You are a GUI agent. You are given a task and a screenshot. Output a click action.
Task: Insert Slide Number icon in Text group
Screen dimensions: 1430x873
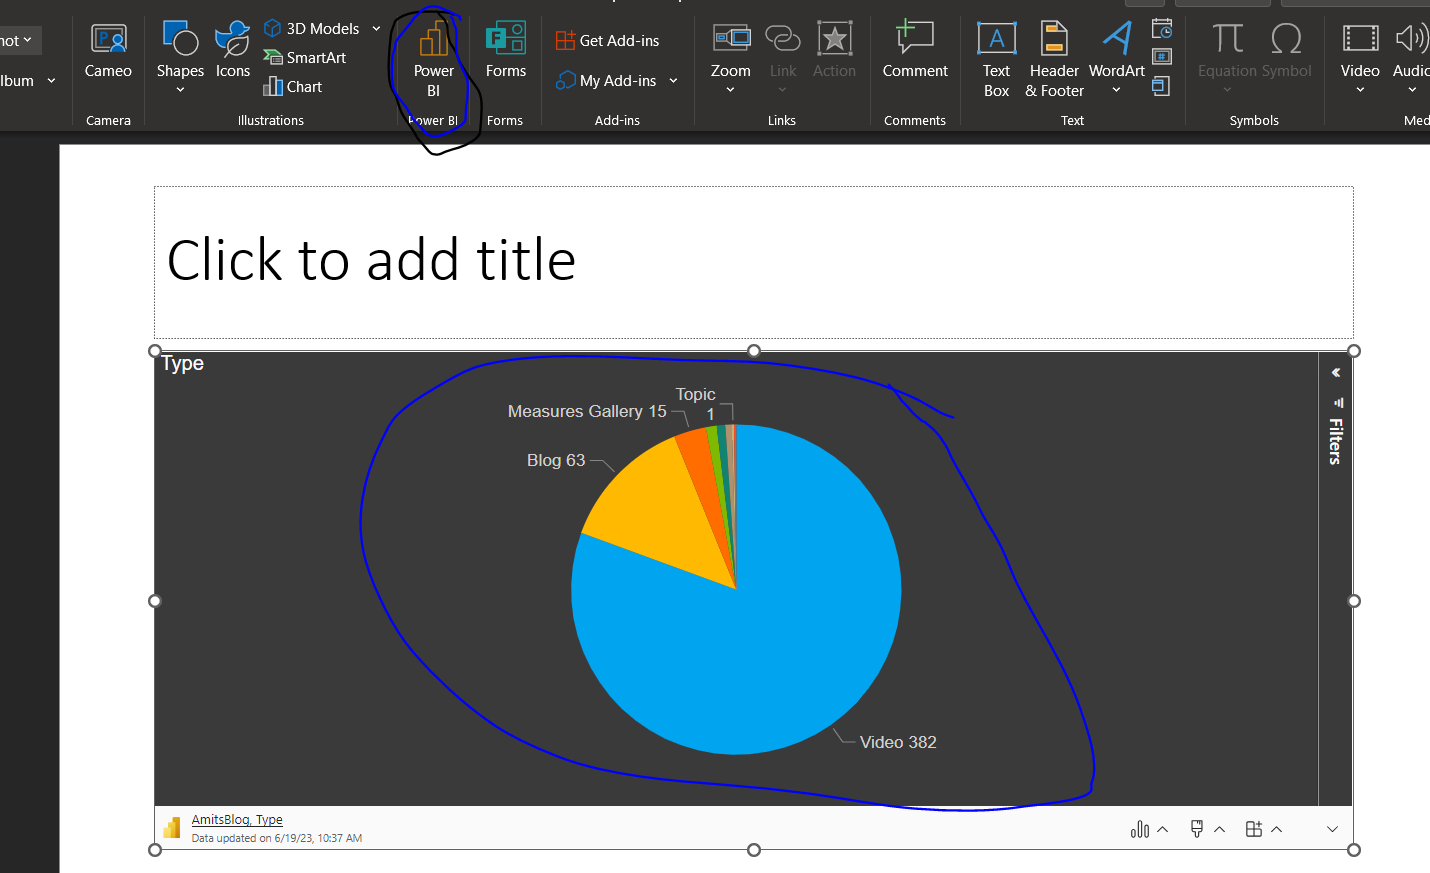[x=1162, y=57]
